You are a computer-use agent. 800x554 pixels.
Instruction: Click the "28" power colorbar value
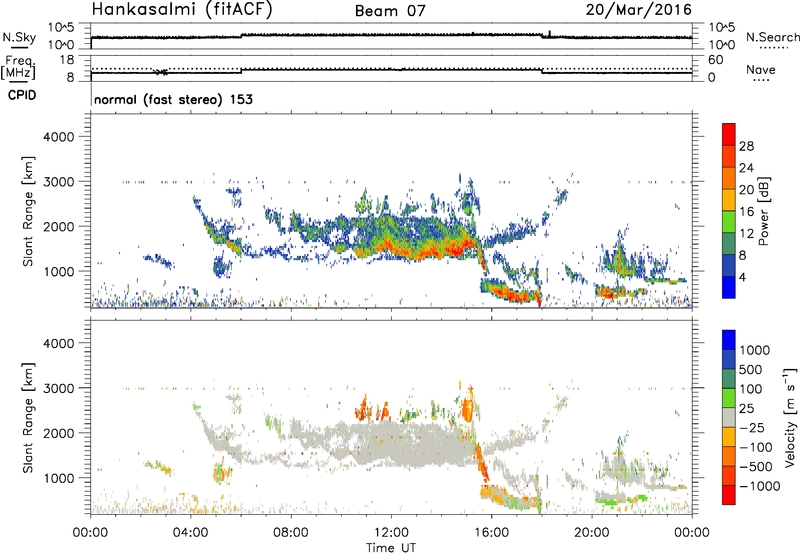point(746,146)
